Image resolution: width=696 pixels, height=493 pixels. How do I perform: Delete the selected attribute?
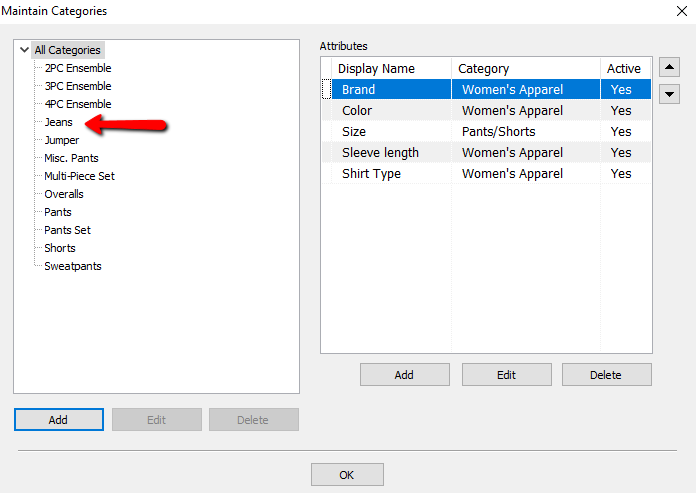[606, 375]
